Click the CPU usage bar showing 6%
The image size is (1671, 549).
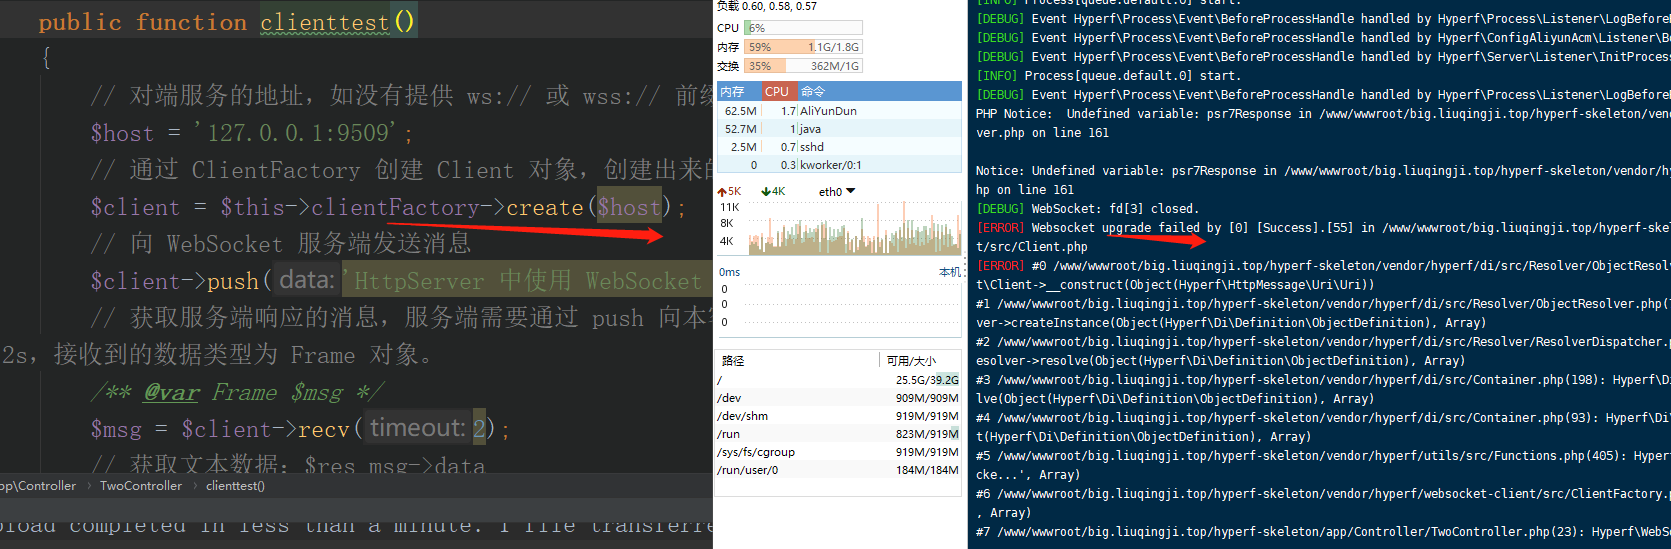click(x=803, y=28)
